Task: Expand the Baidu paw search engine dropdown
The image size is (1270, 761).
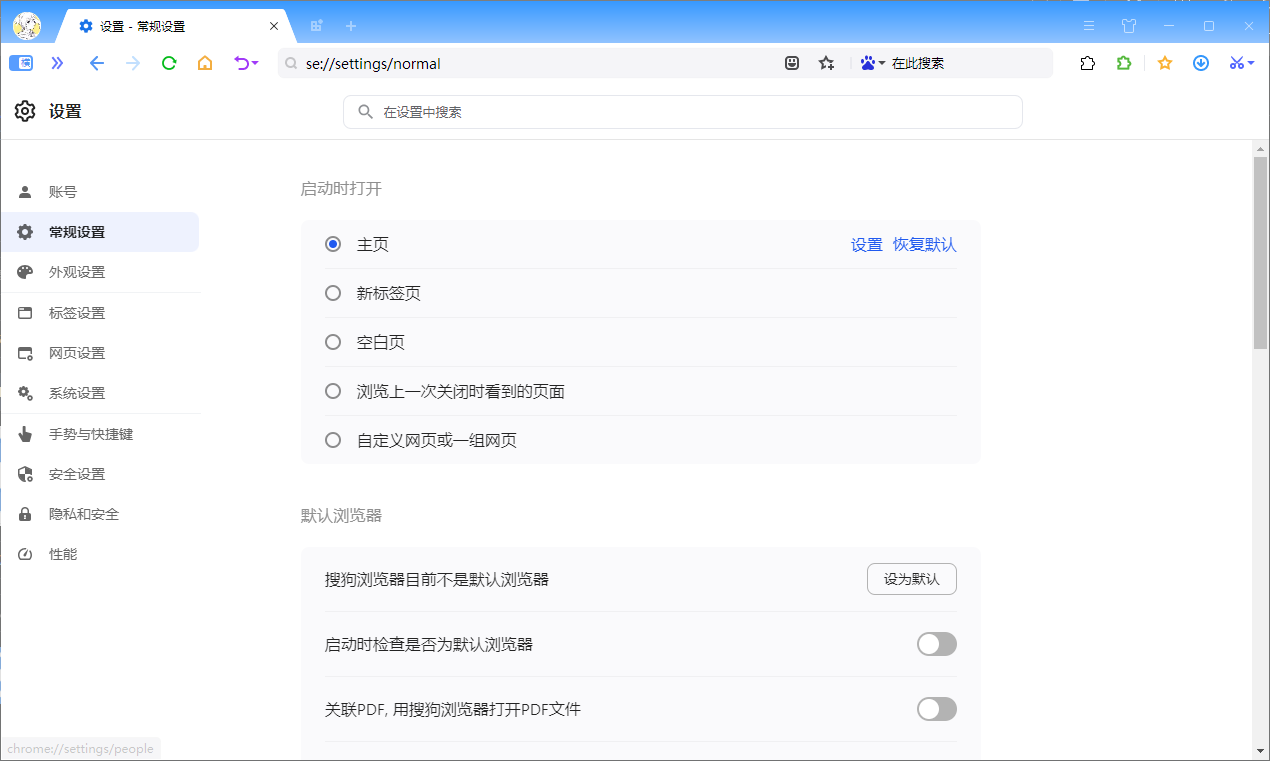Action: click(x=873, y=63)
